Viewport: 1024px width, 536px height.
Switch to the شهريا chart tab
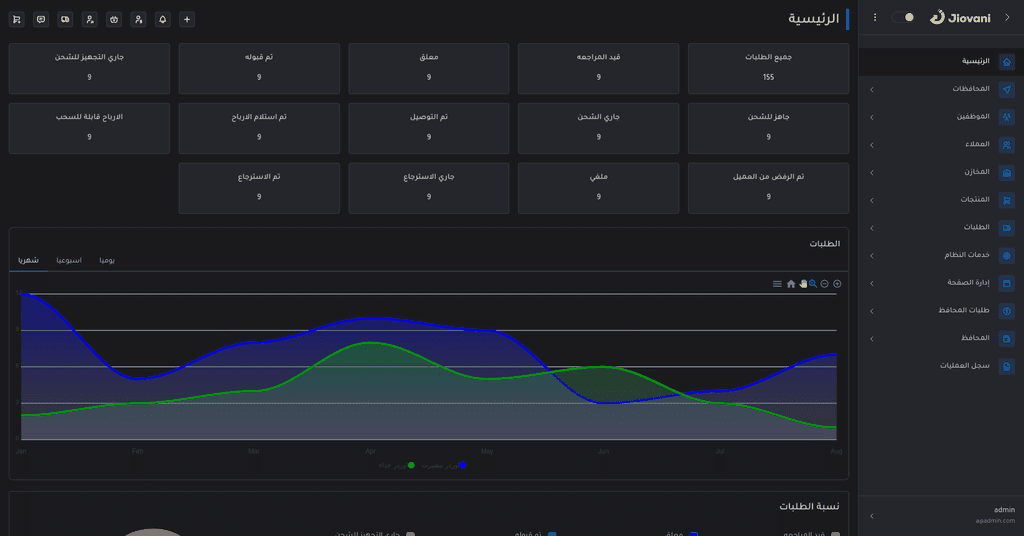coord(28,260)
